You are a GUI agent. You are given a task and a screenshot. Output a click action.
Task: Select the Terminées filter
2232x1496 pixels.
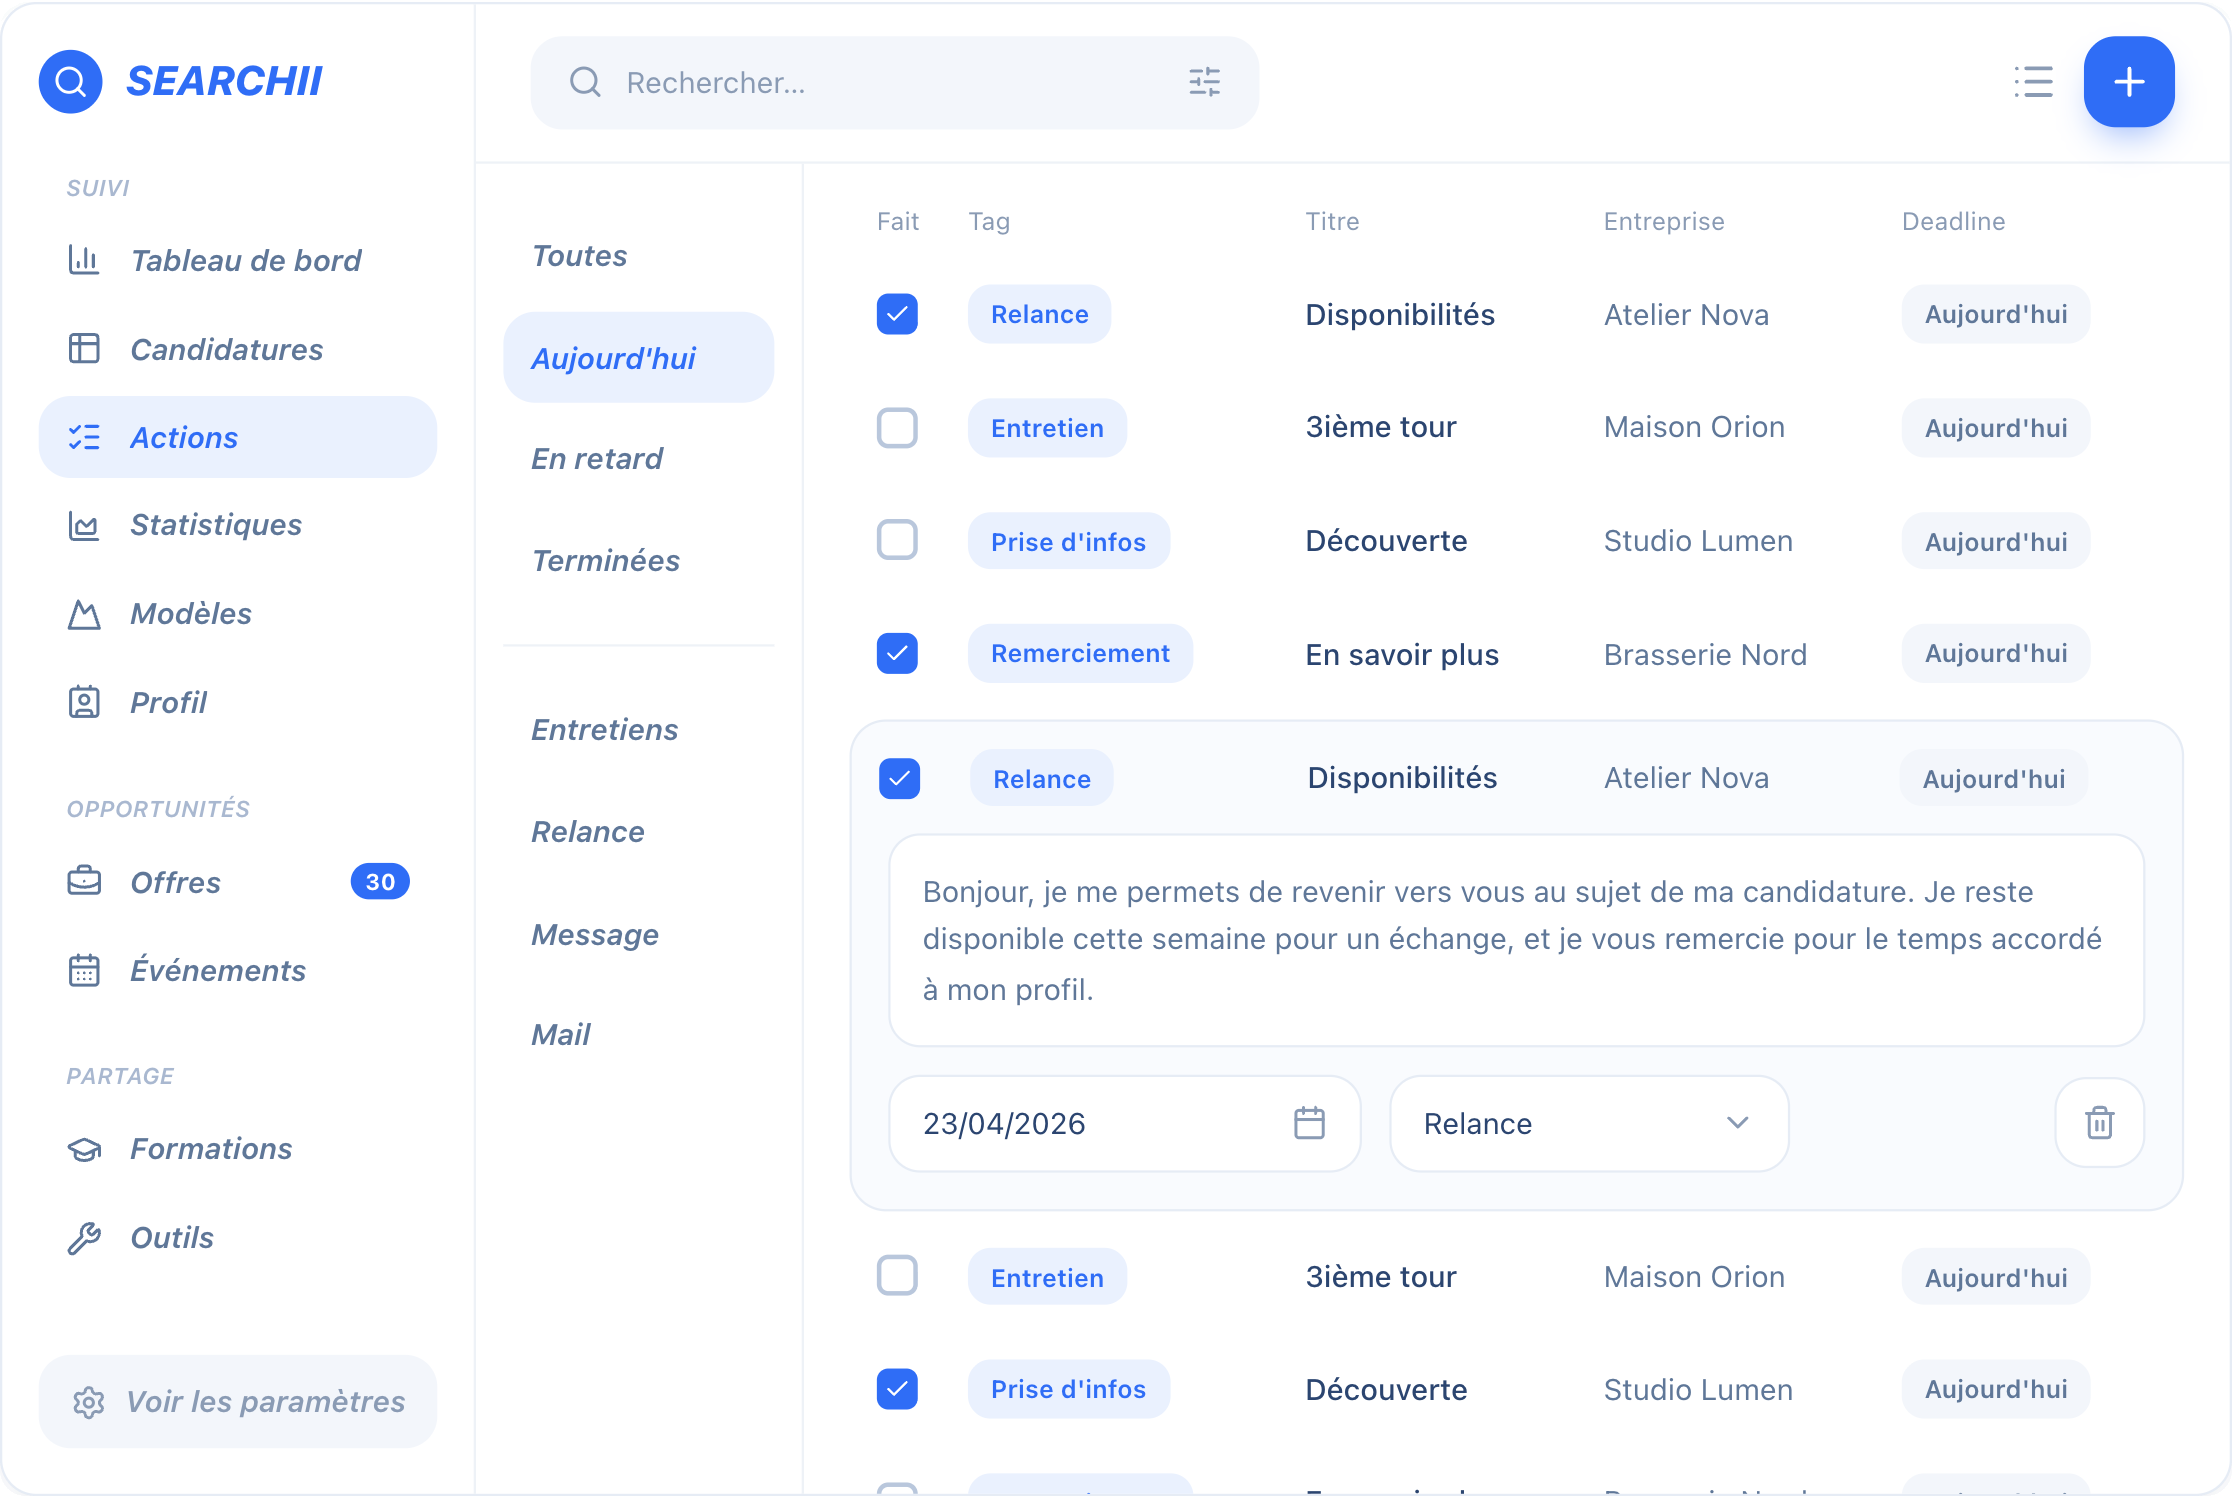point(605,561)
